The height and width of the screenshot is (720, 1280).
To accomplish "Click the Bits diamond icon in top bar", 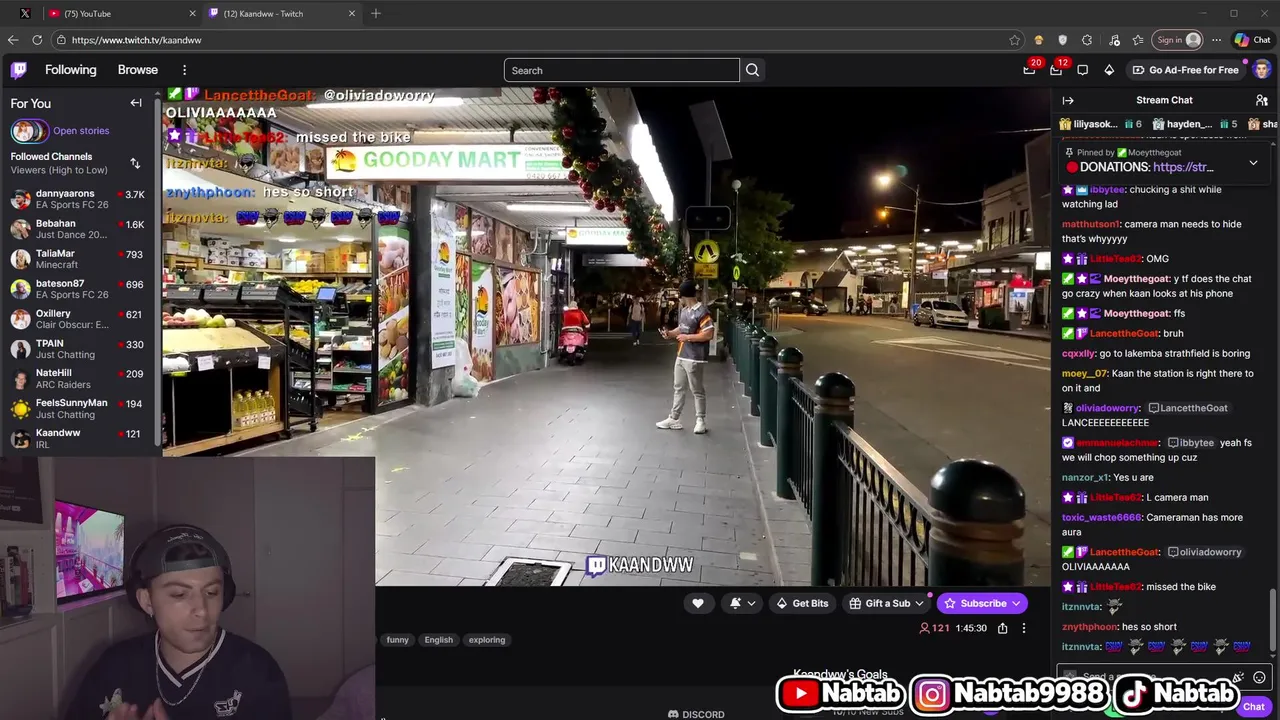I will tap(1109, 70).
